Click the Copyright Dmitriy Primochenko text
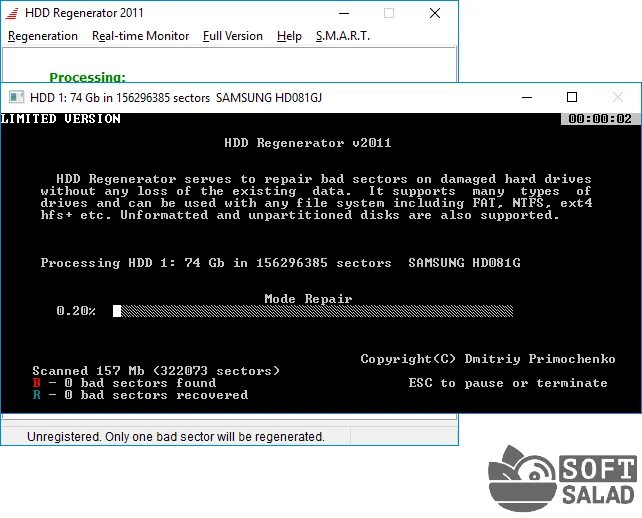This screenshot has width=642, height=518. 488,359
